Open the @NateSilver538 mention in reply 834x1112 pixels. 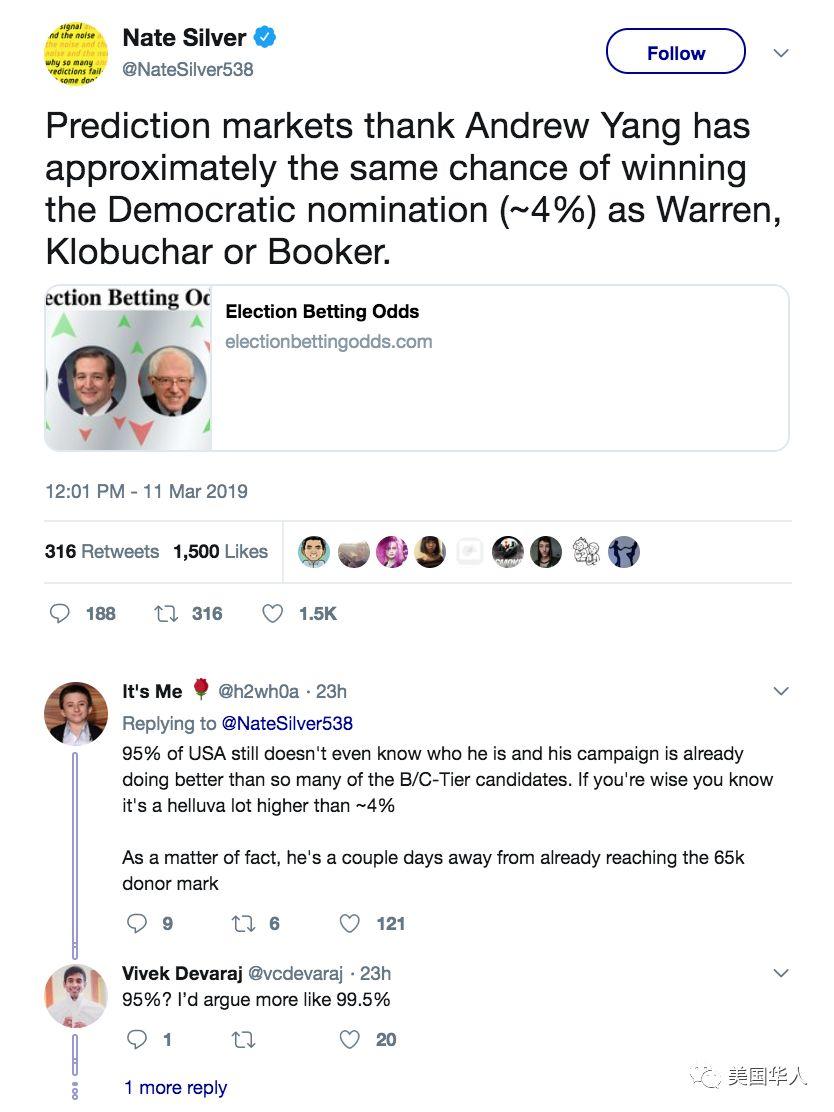pos(286,723)
